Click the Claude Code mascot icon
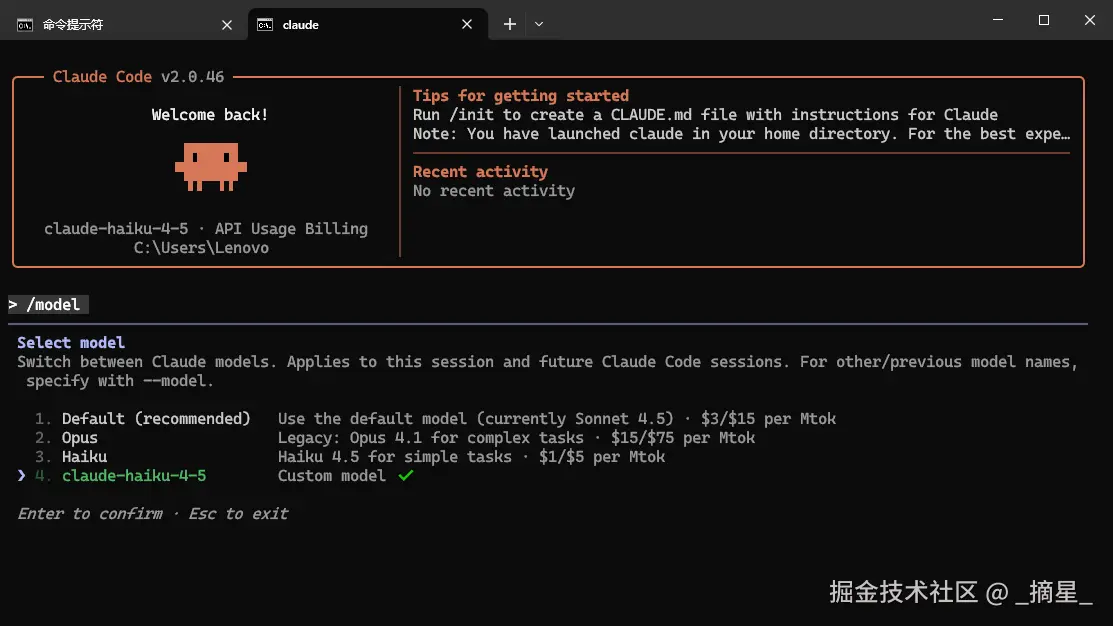The image size is (1113, 626). point(210,166)
